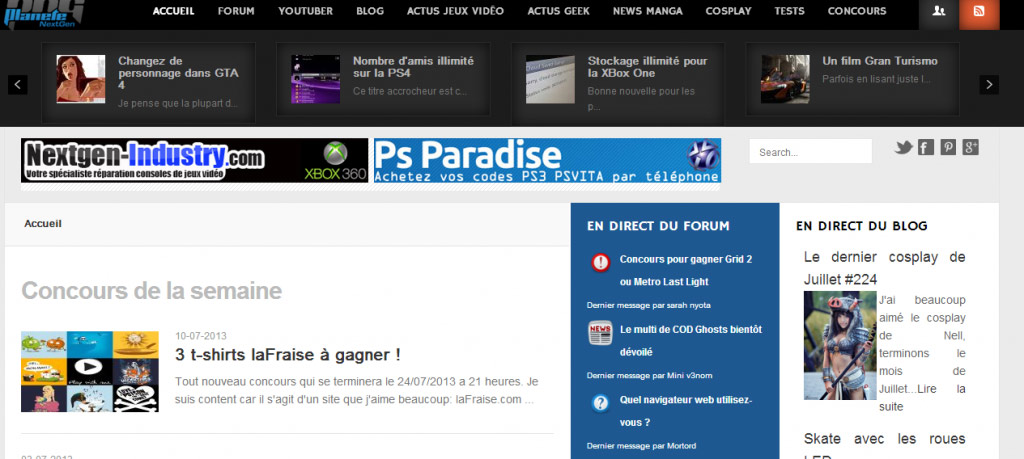Open the Google Plus social icon
Image resolution: width=1024 pixels, height=459 pixels.
click(x=970, y=148)
